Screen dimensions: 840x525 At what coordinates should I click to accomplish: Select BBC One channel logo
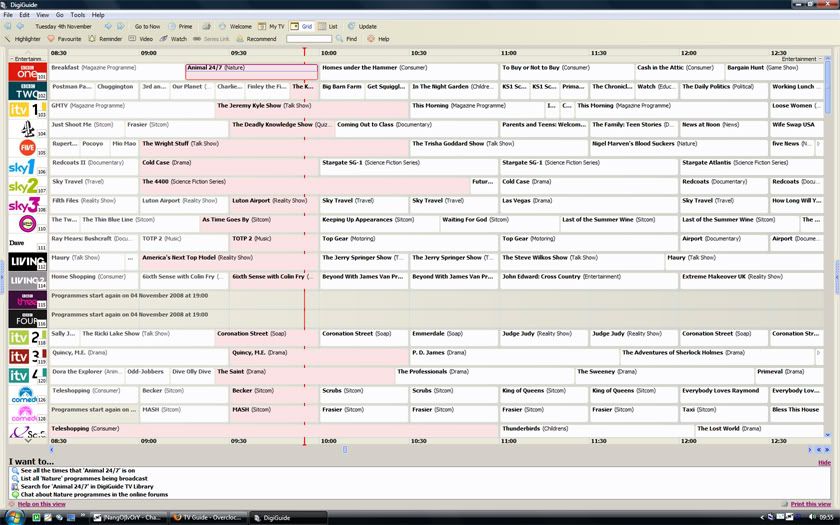(x=28, y=72)
